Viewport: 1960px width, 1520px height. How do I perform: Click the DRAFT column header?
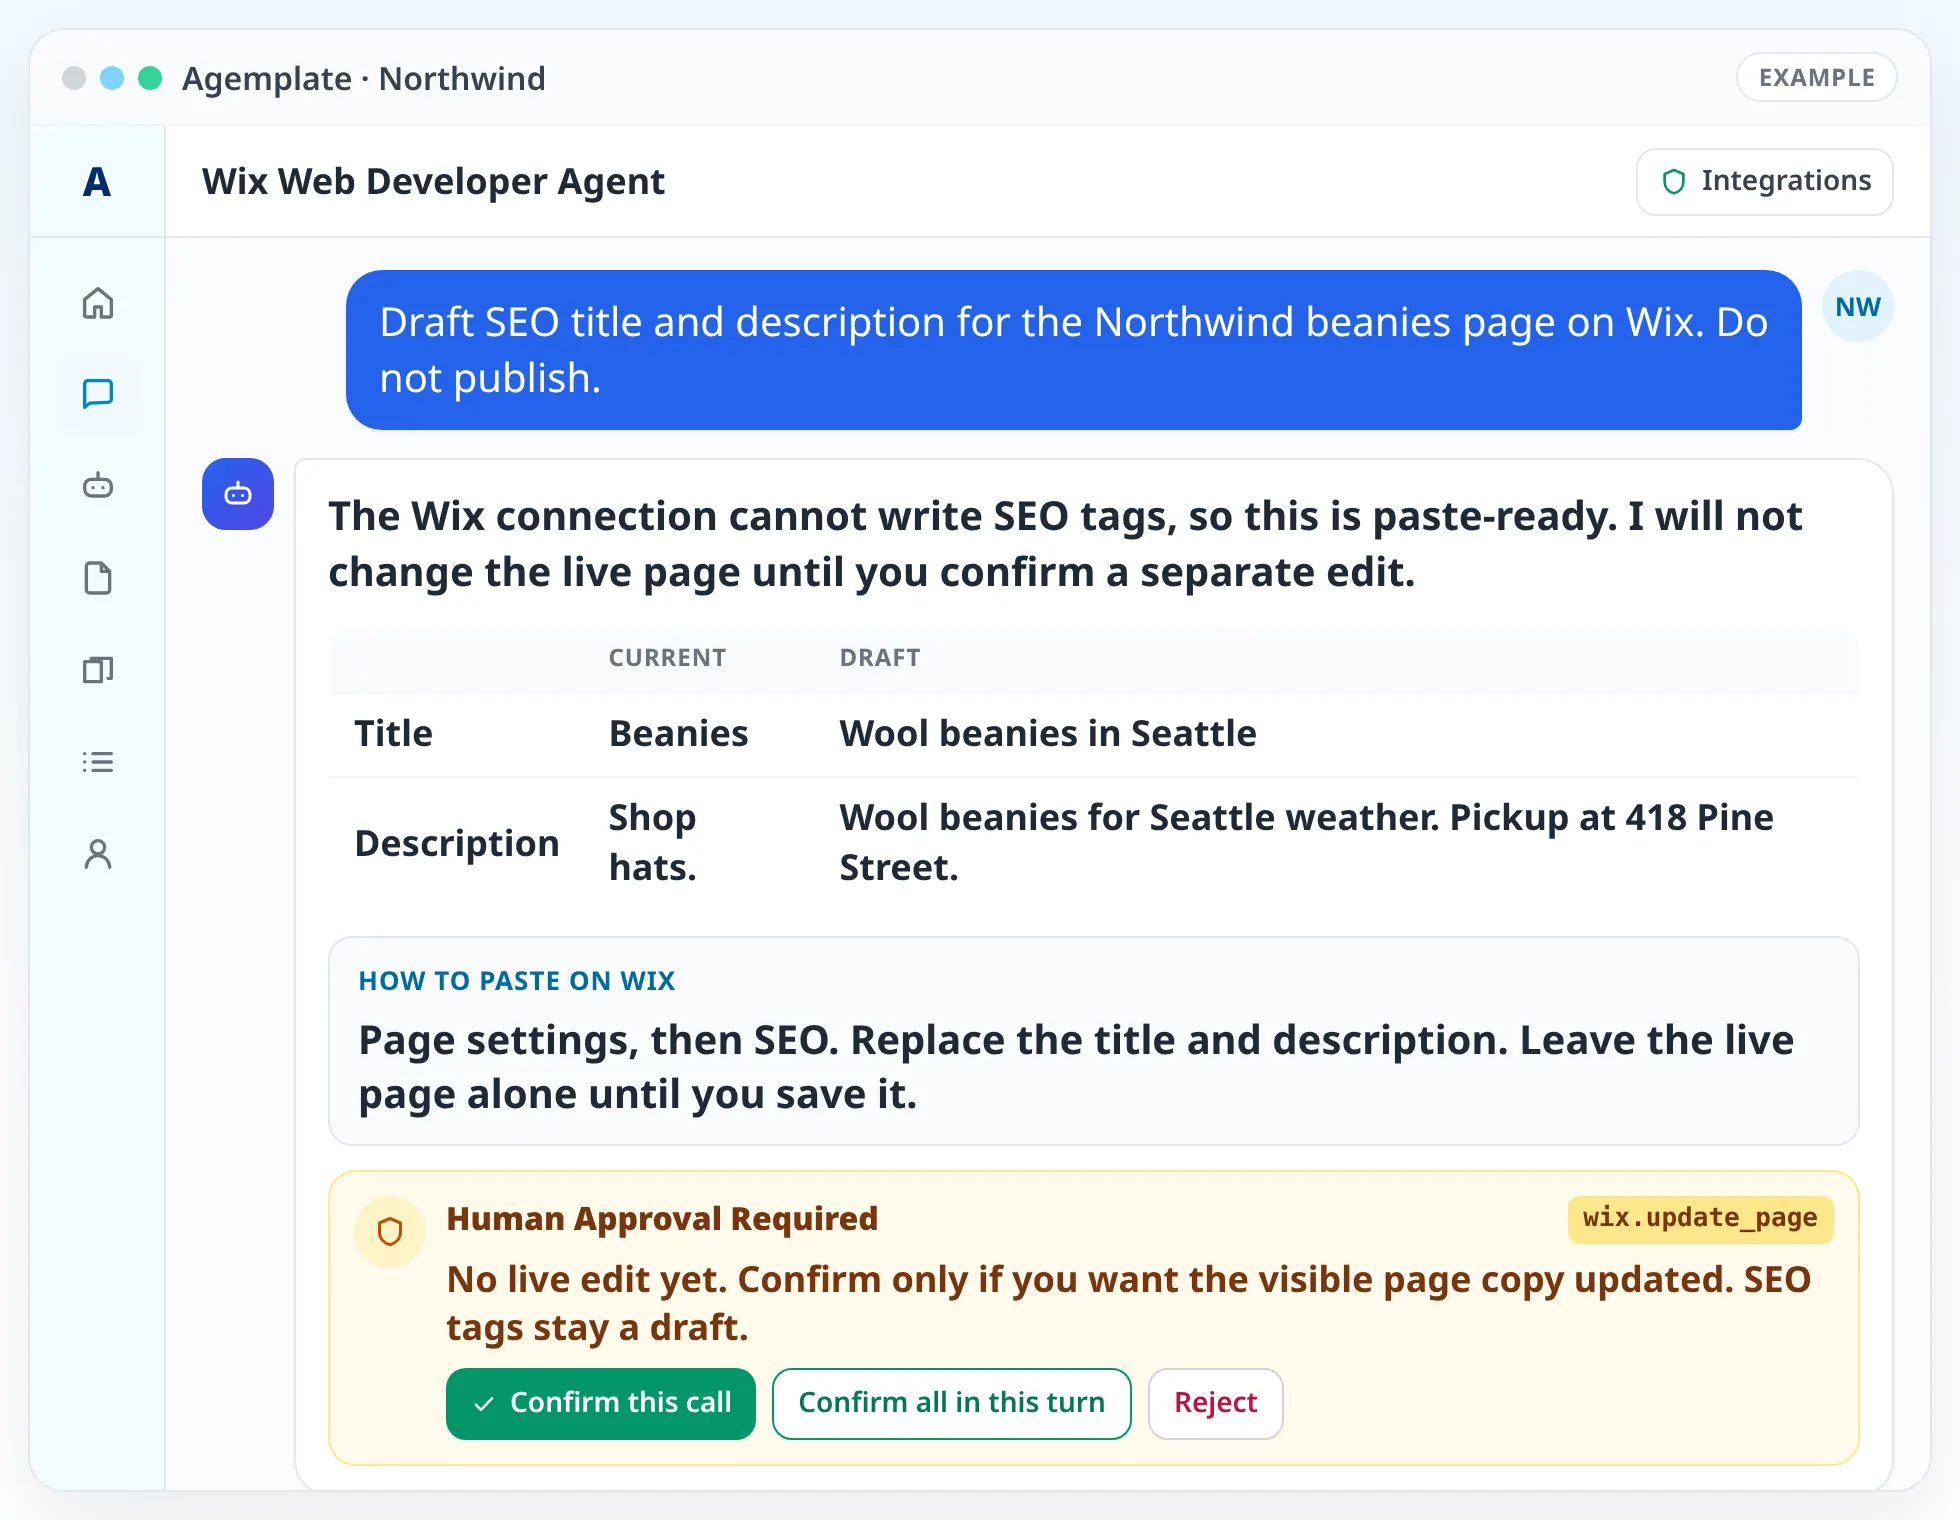coord(880,657)
